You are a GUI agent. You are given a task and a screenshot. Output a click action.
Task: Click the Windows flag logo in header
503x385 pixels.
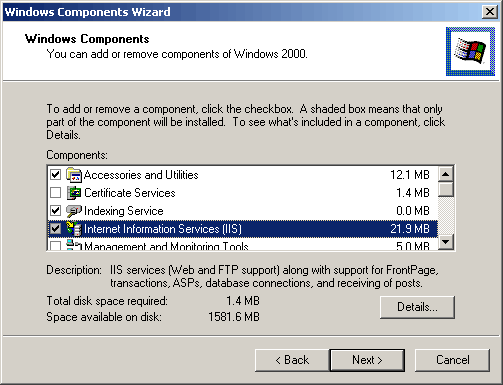tap(470, 51)
